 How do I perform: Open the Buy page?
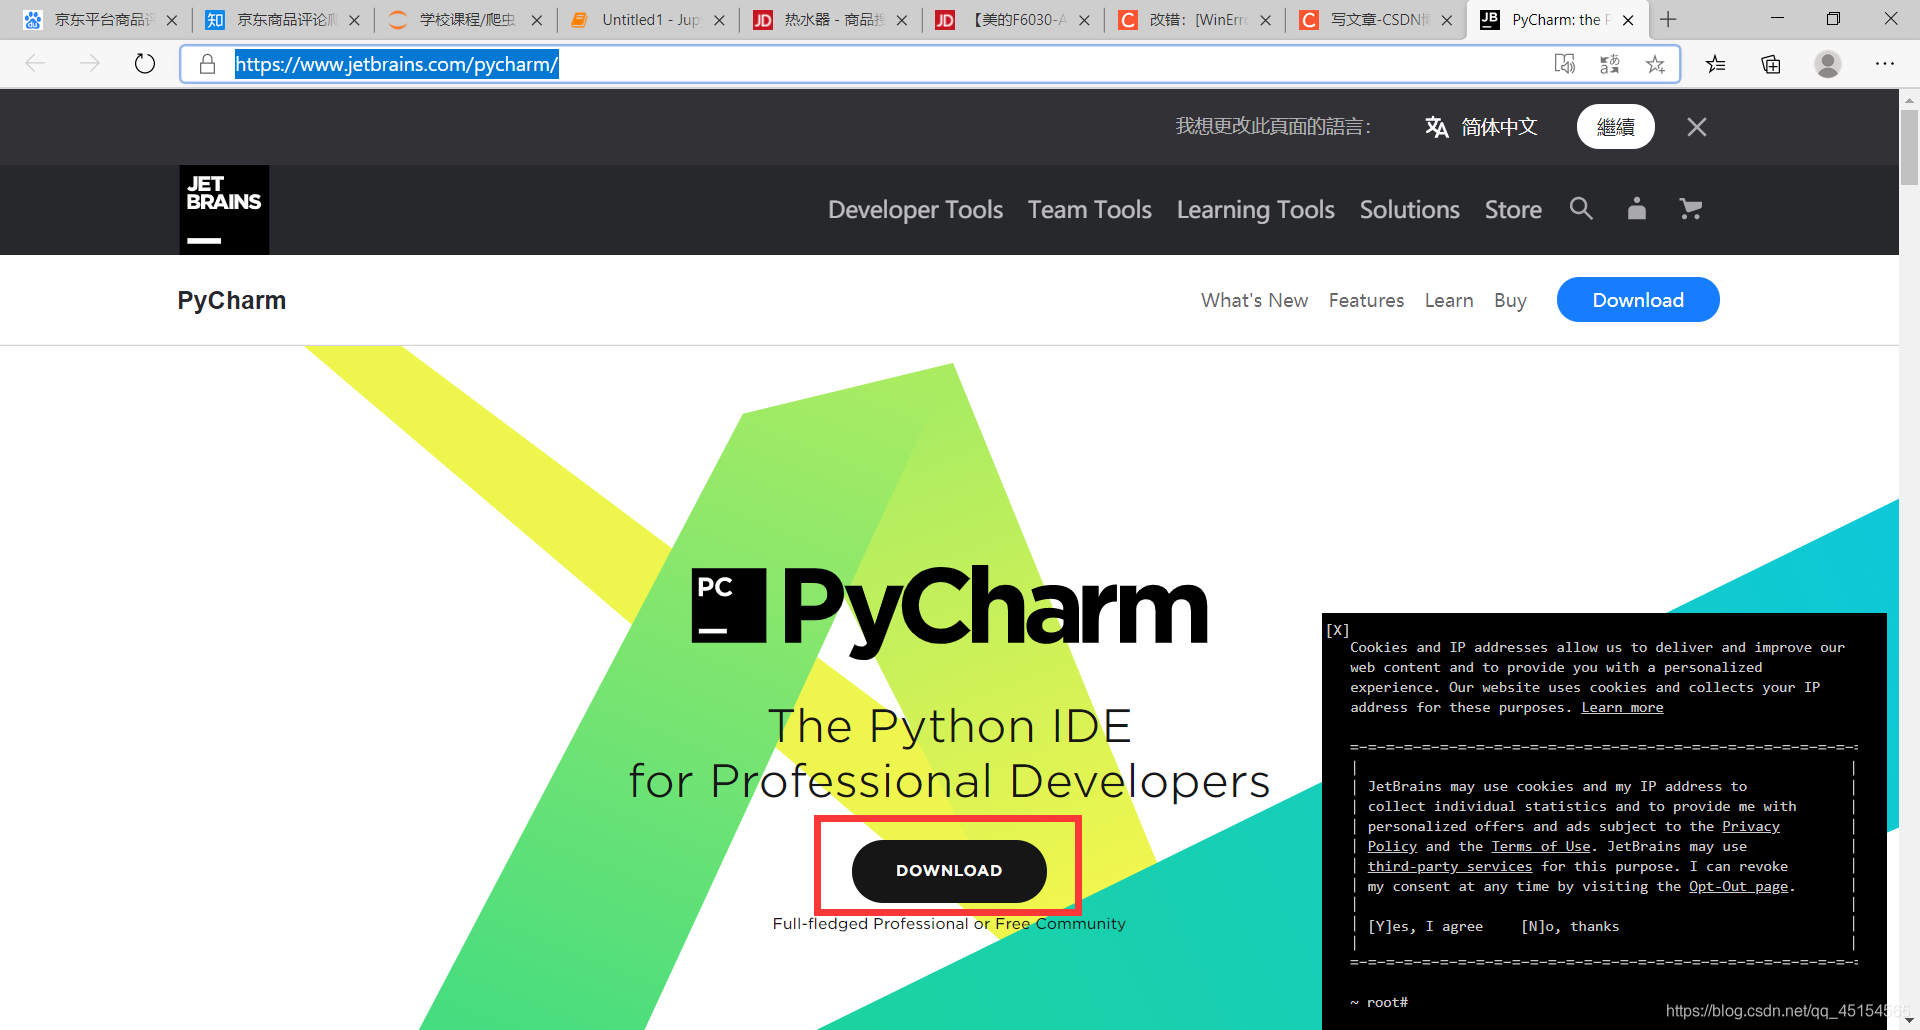[x=1510, y=300]
